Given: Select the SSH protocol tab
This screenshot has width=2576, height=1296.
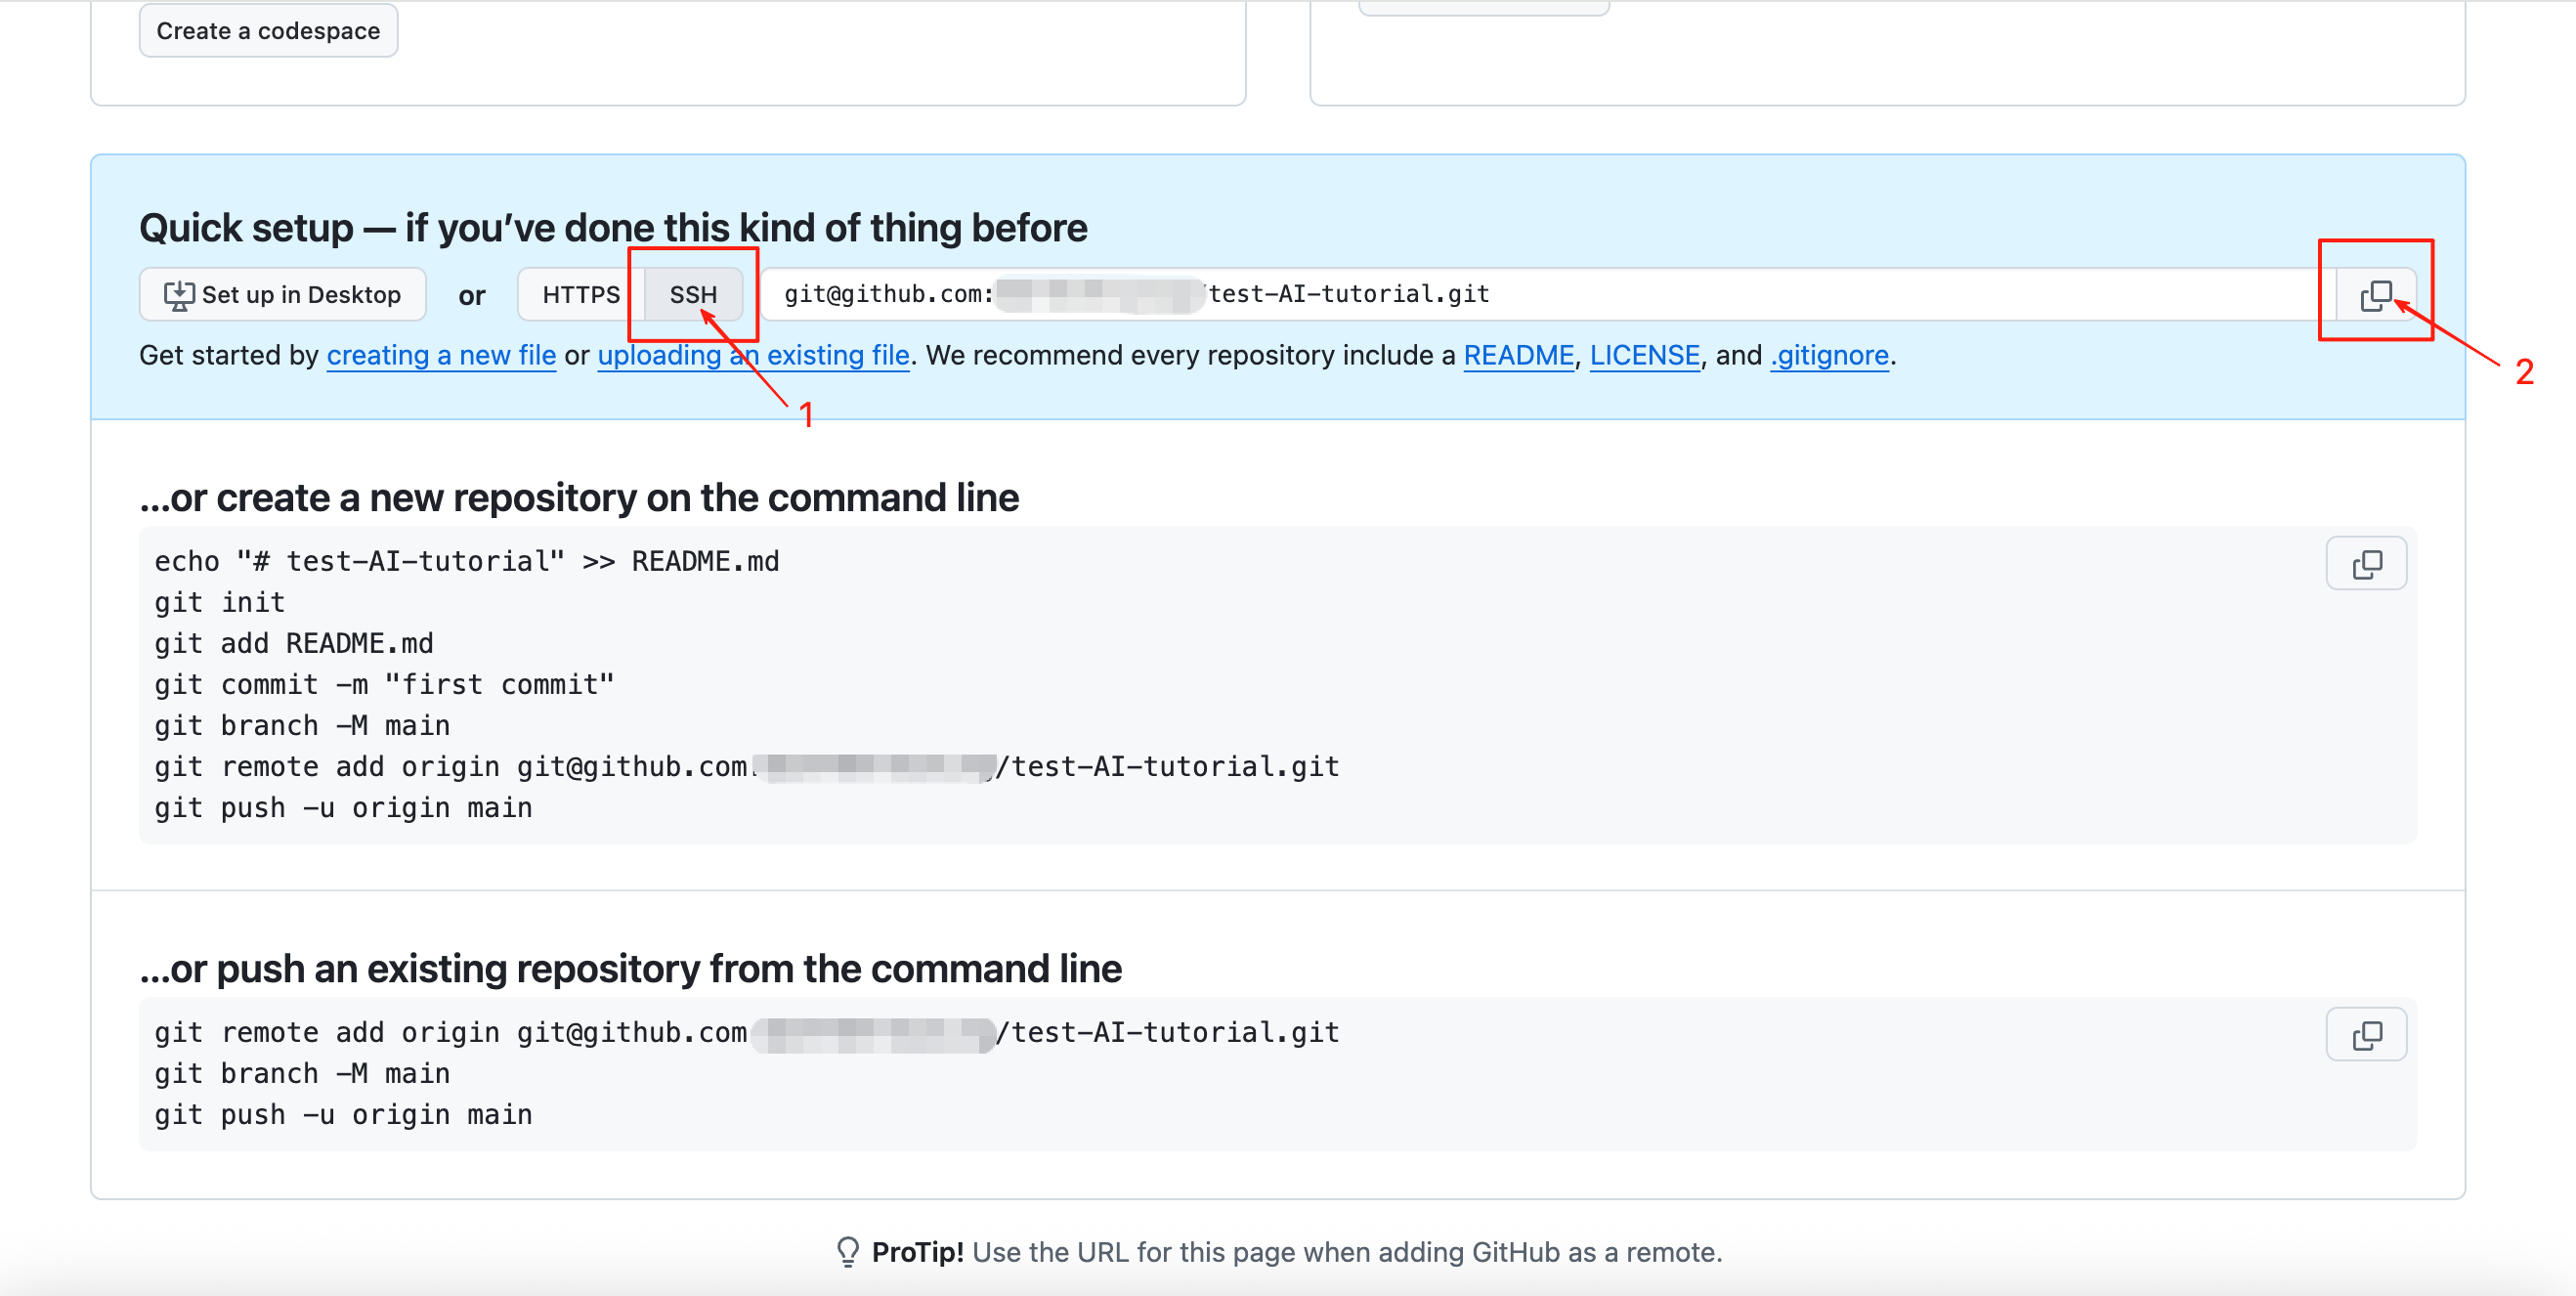Looking at the screenshot, I should 694,295.
